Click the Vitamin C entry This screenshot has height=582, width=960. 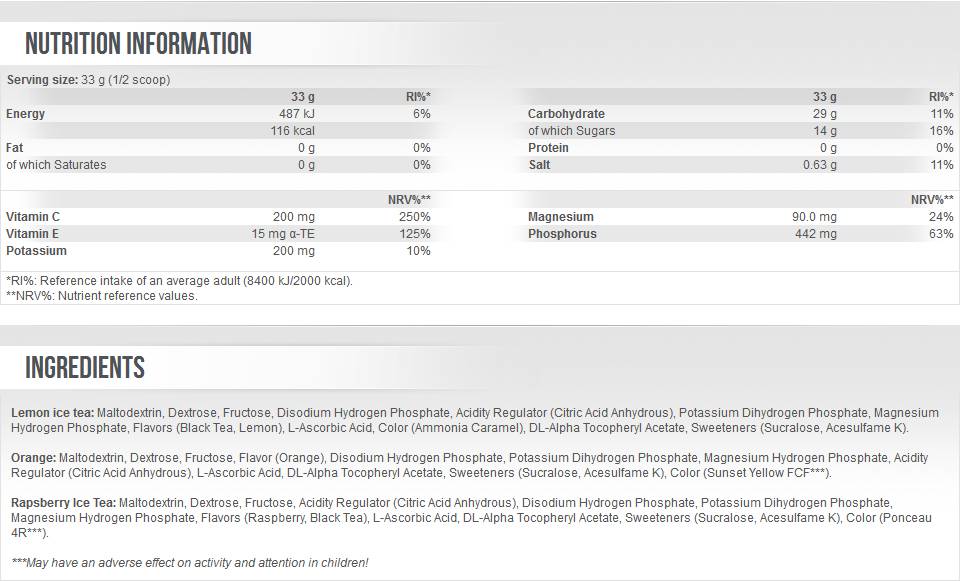click(38, 216)
